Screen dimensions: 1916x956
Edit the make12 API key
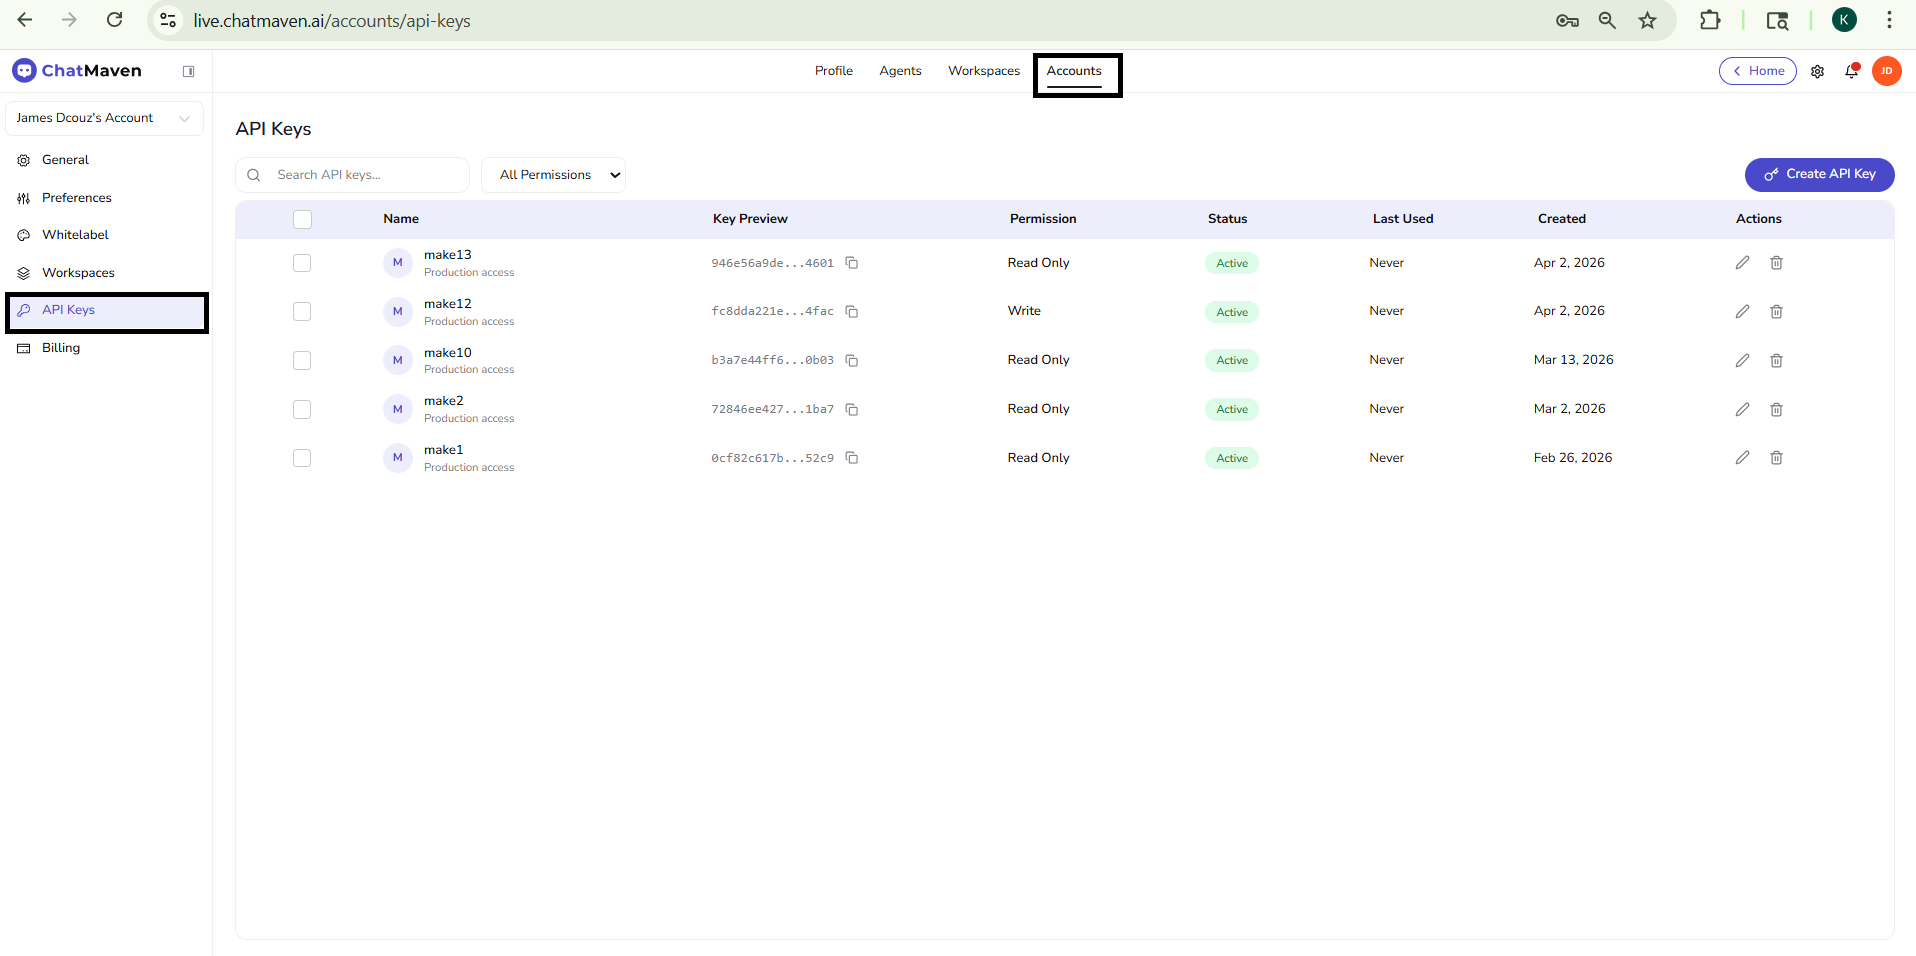[1742, 312]
